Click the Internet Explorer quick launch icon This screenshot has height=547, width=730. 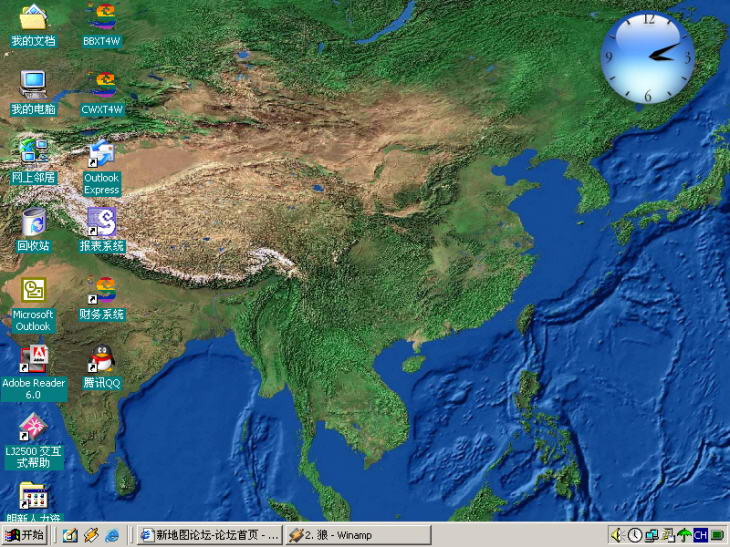coord(112,535)
